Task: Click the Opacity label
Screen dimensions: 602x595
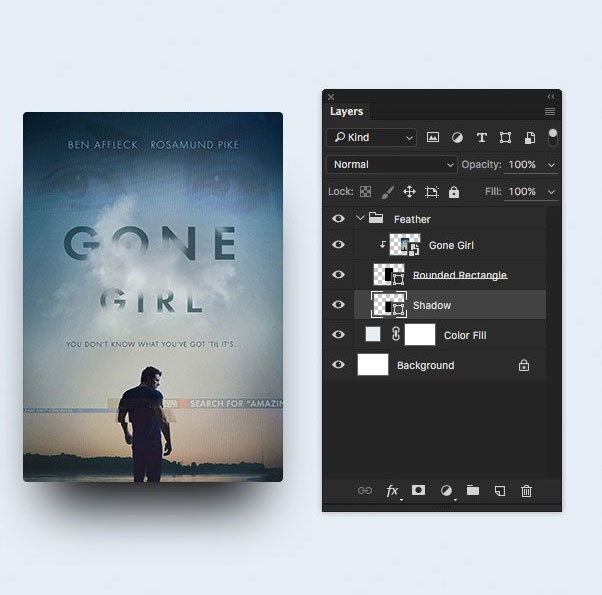Action: (481, 165)
